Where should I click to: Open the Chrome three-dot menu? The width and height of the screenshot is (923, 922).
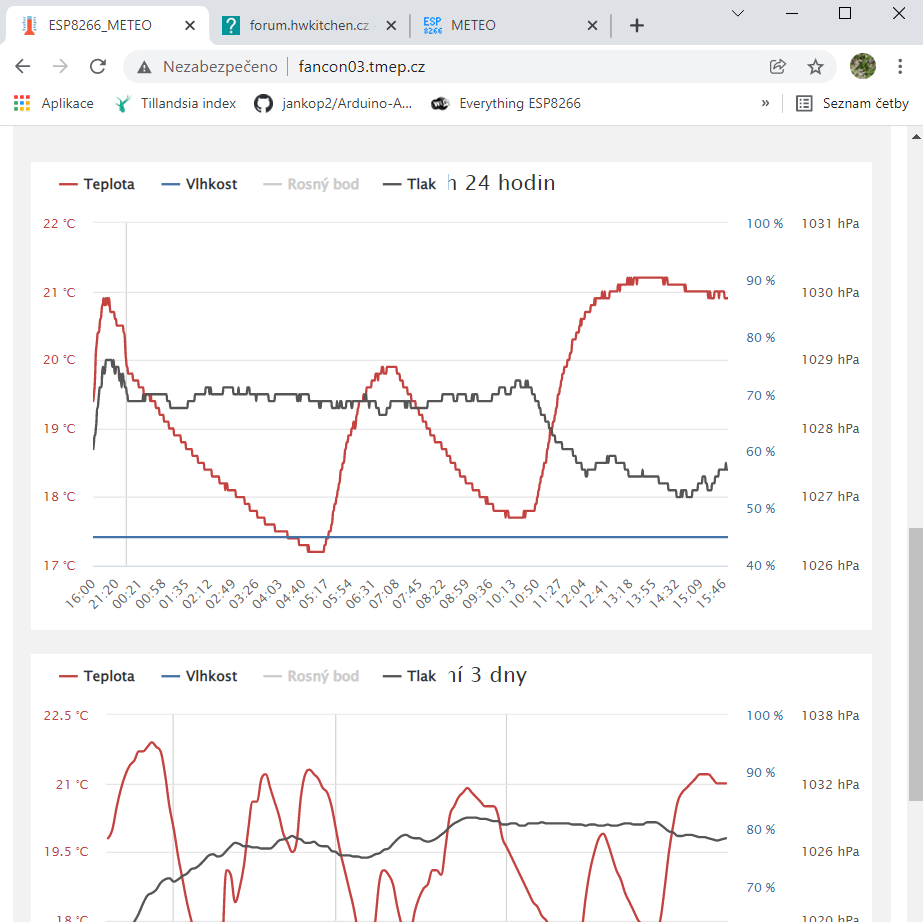900,67
